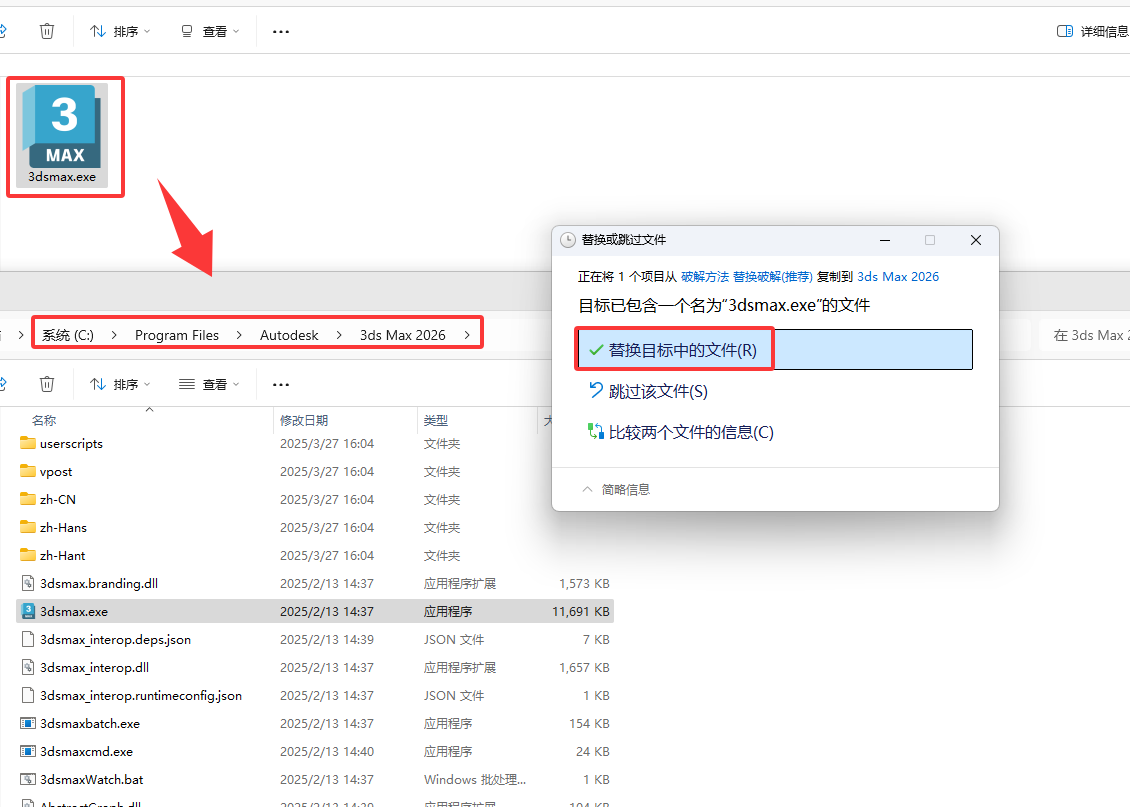1130x807 pixels.
Task: Select the vpost folder
Action: 56,472
